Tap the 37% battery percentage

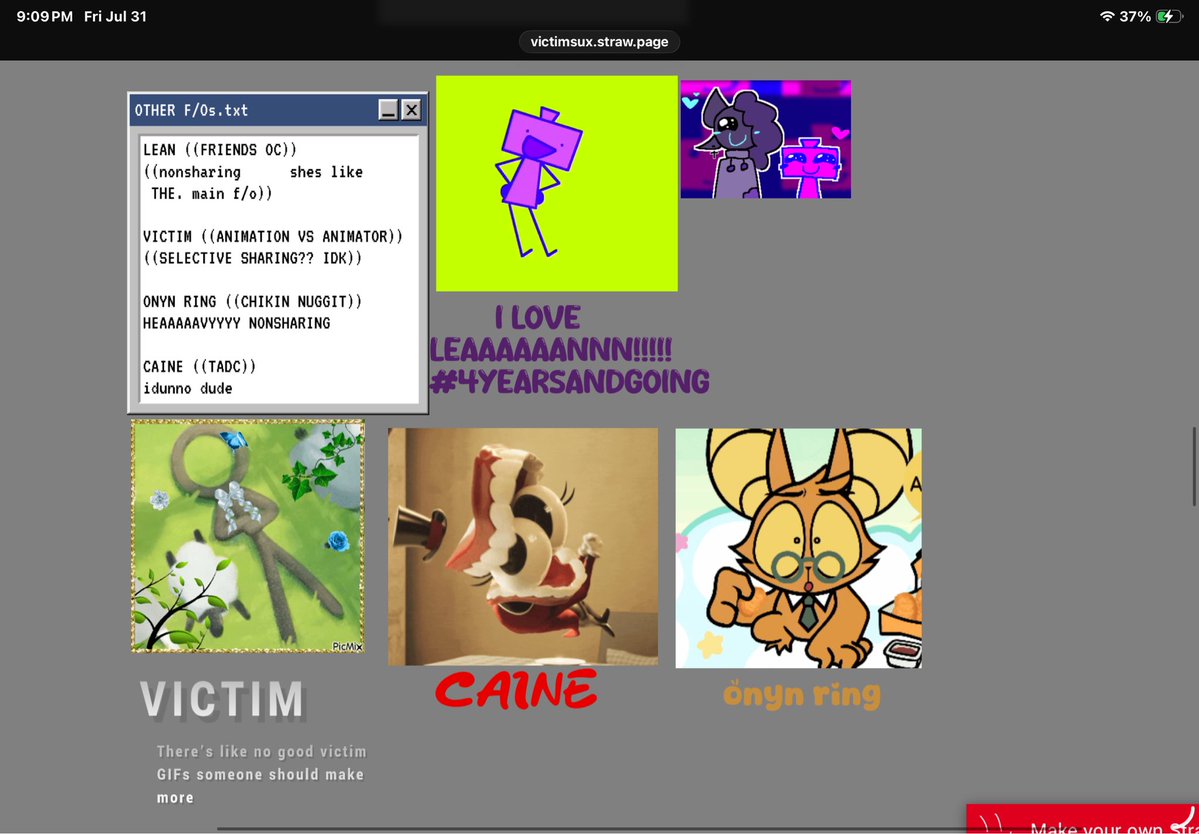1136,16
